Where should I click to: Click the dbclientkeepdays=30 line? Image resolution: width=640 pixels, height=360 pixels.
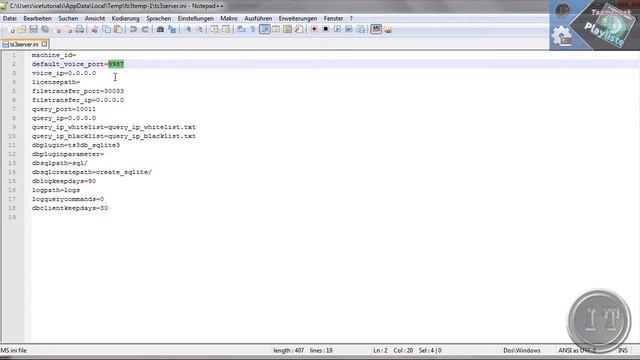(x=70, y=208)
